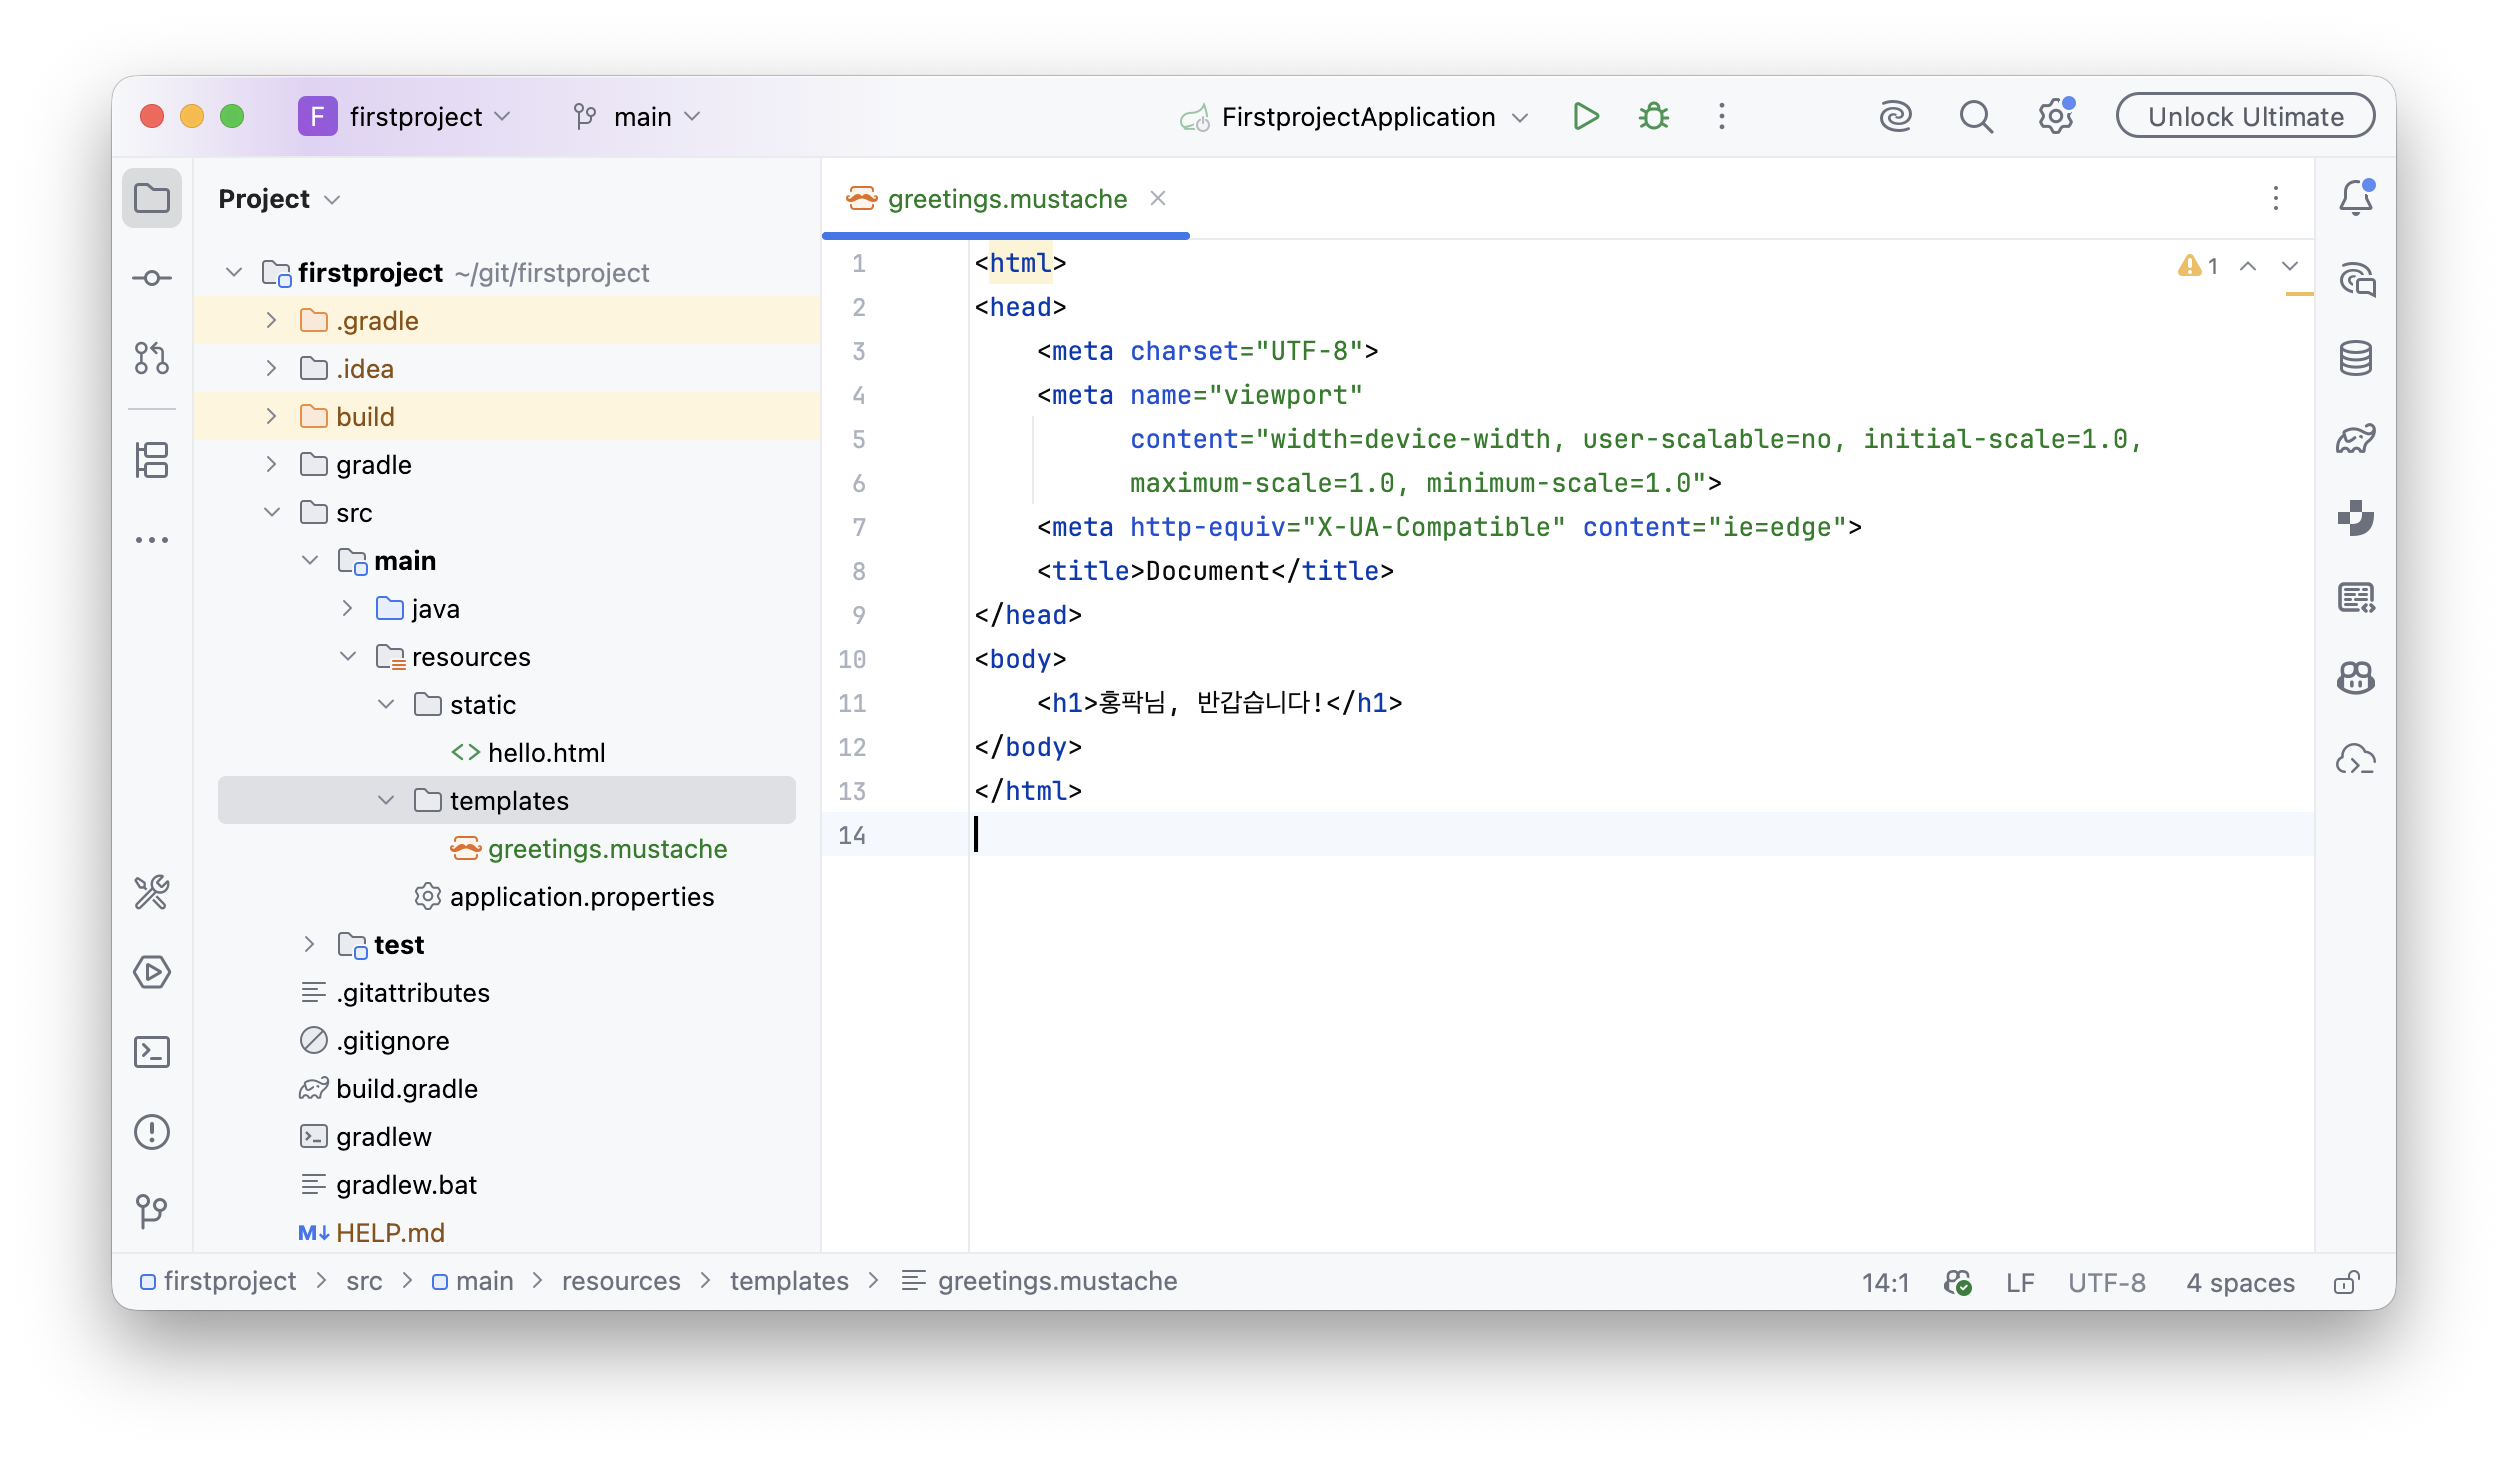This screenshot has height=1458, width=2508.
Task: Open the Endpoints tool window on the right sidebar
Action: (2356, 598)
